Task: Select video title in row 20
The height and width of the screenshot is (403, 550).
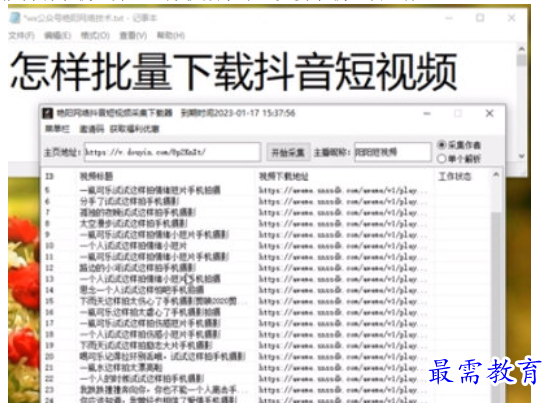Action: tap(162, 357)
